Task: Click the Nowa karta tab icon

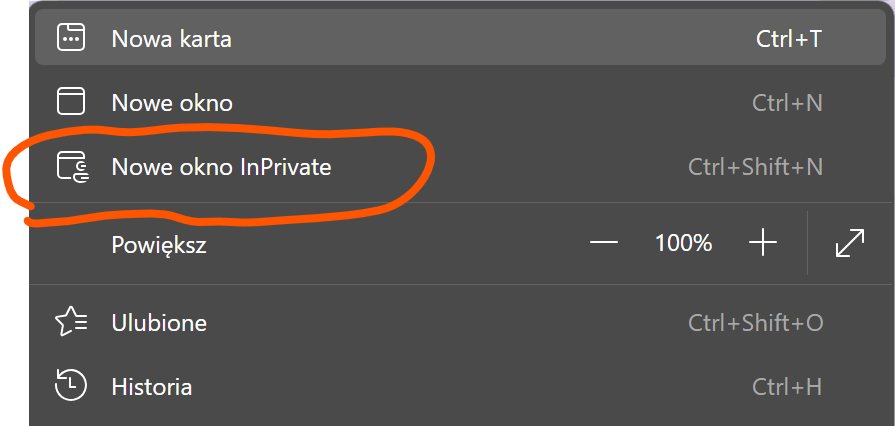Action: [x=71, y=39]
